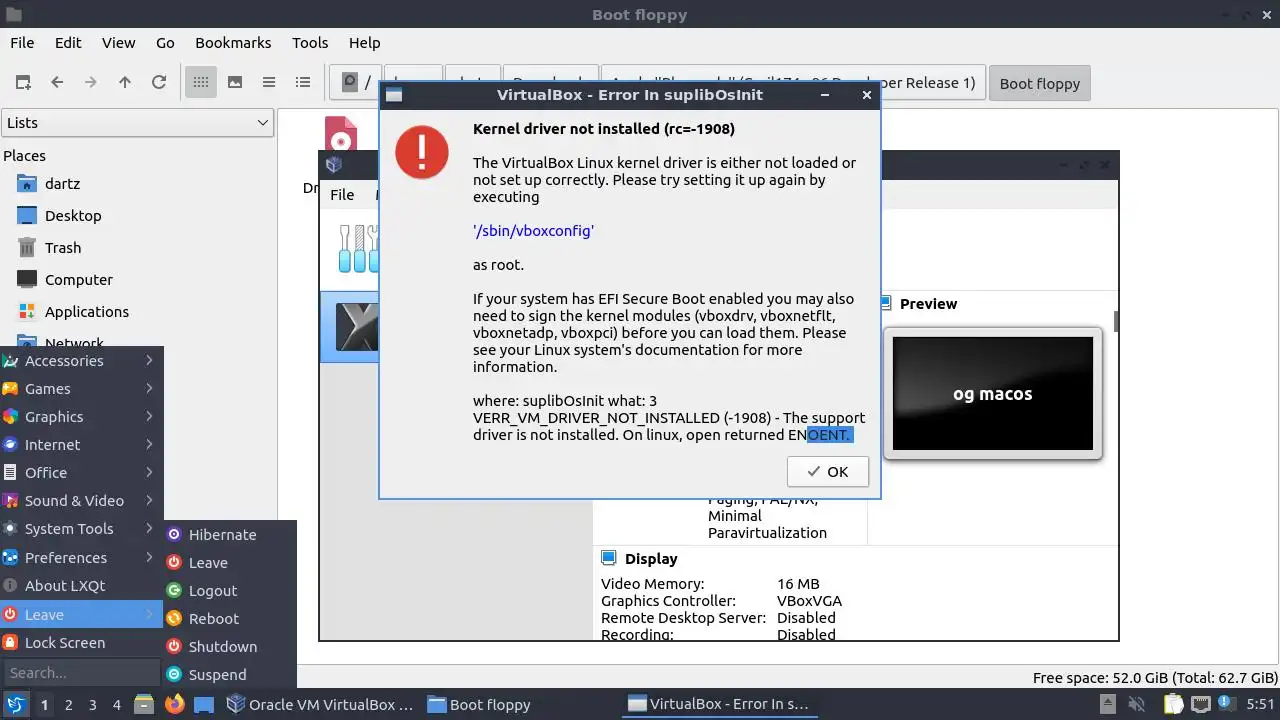1280x720 pixels.
Task: Click the LXQt start menu button
Action: tap(17, 704)
